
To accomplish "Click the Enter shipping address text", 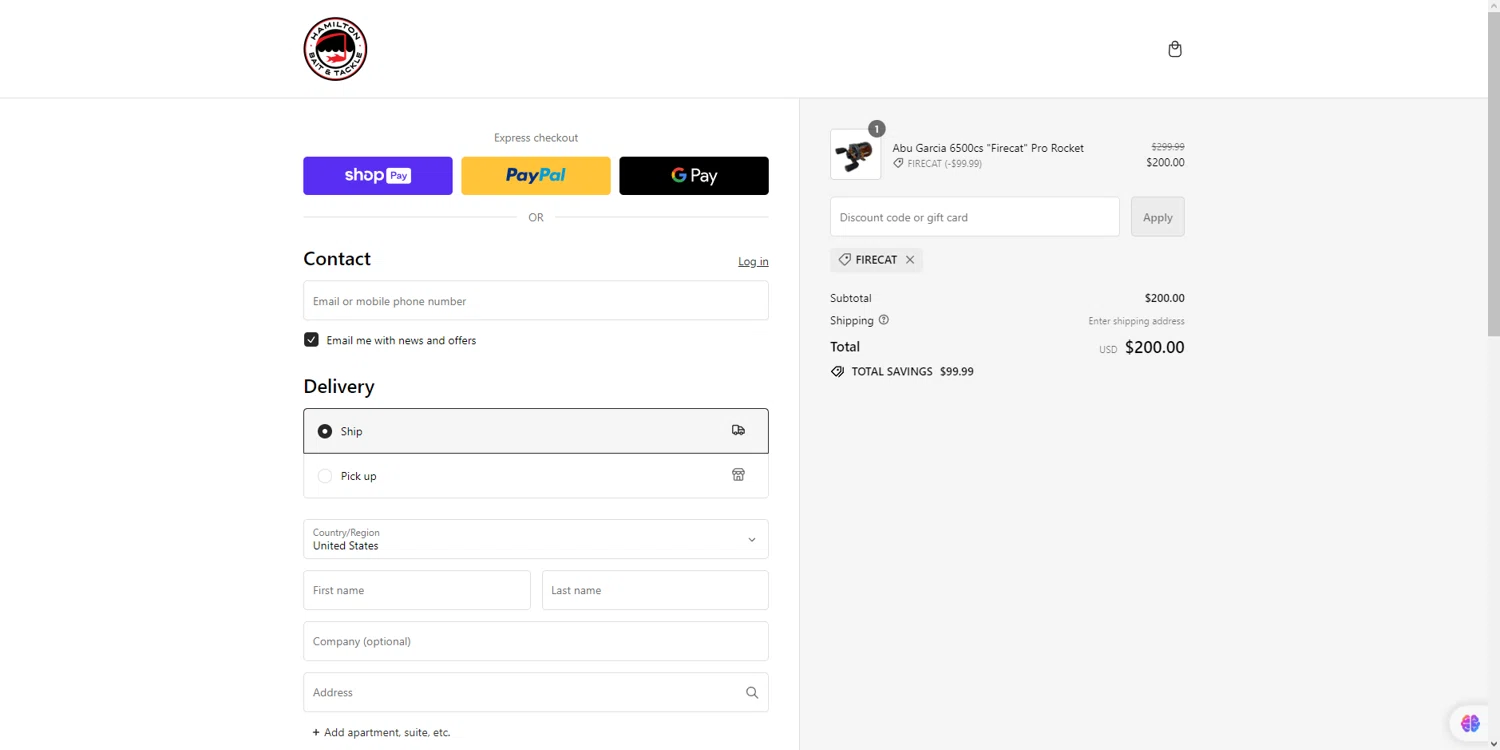I will (x=1136, y=321).
